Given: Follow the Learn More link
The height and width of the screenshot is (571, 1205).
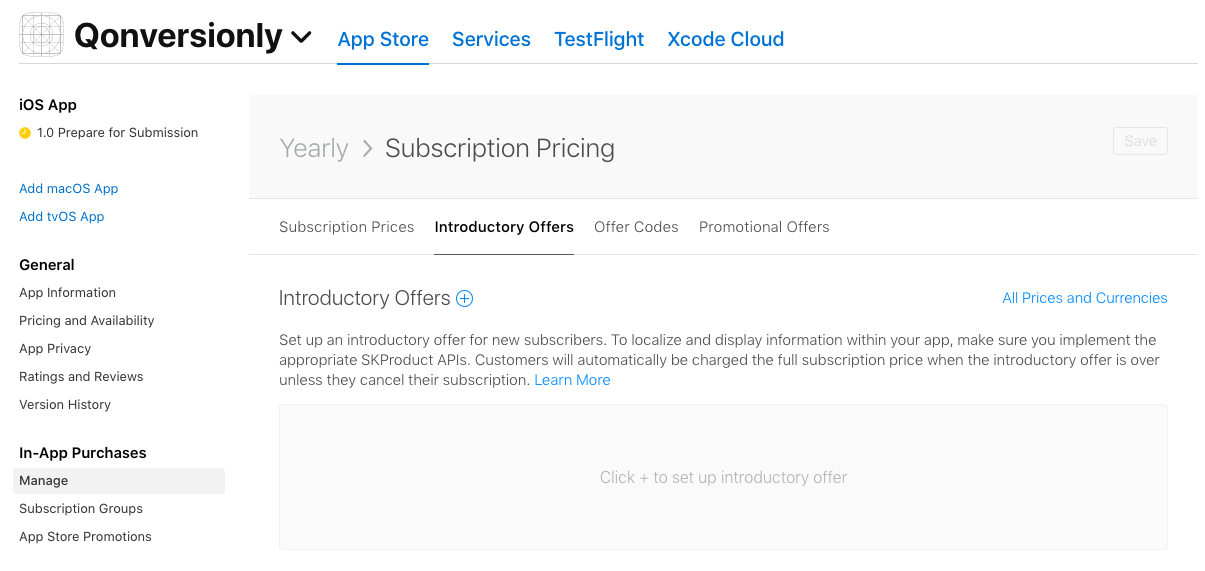Looking at the screenshot, I should point(572,380).
